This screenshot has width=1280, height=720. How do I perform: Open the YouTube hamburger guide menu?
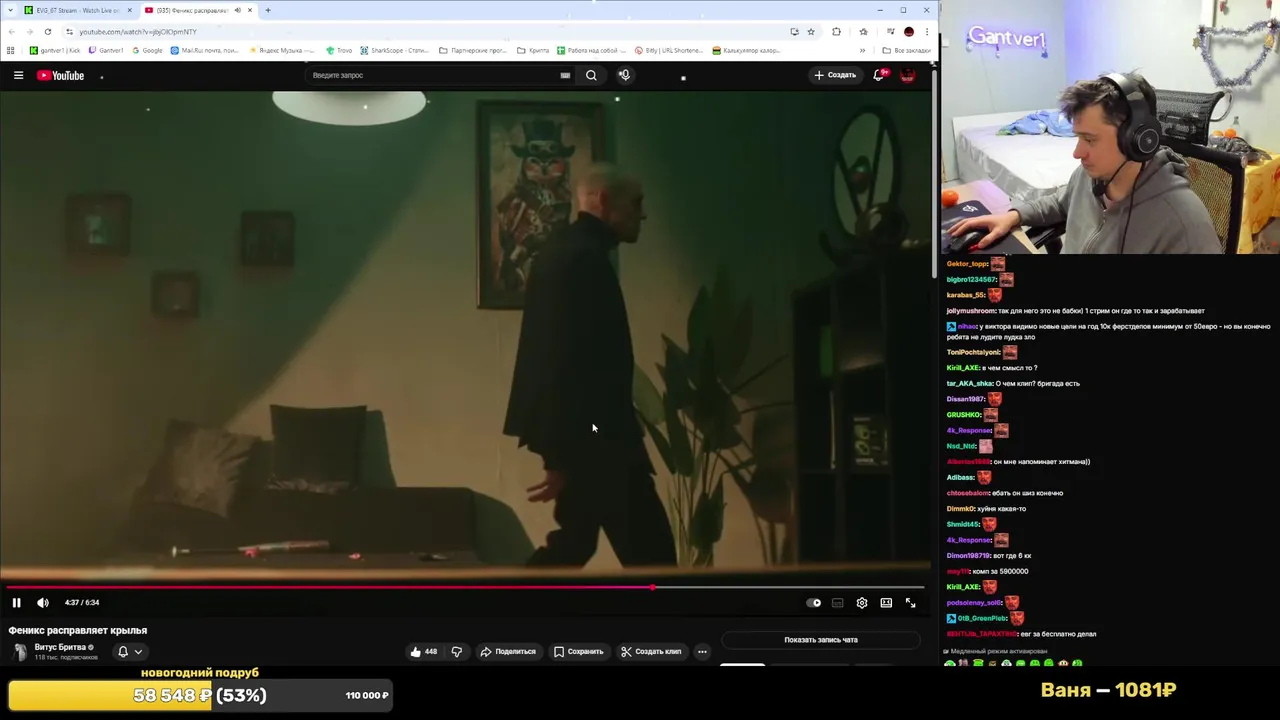pos(18,75)
